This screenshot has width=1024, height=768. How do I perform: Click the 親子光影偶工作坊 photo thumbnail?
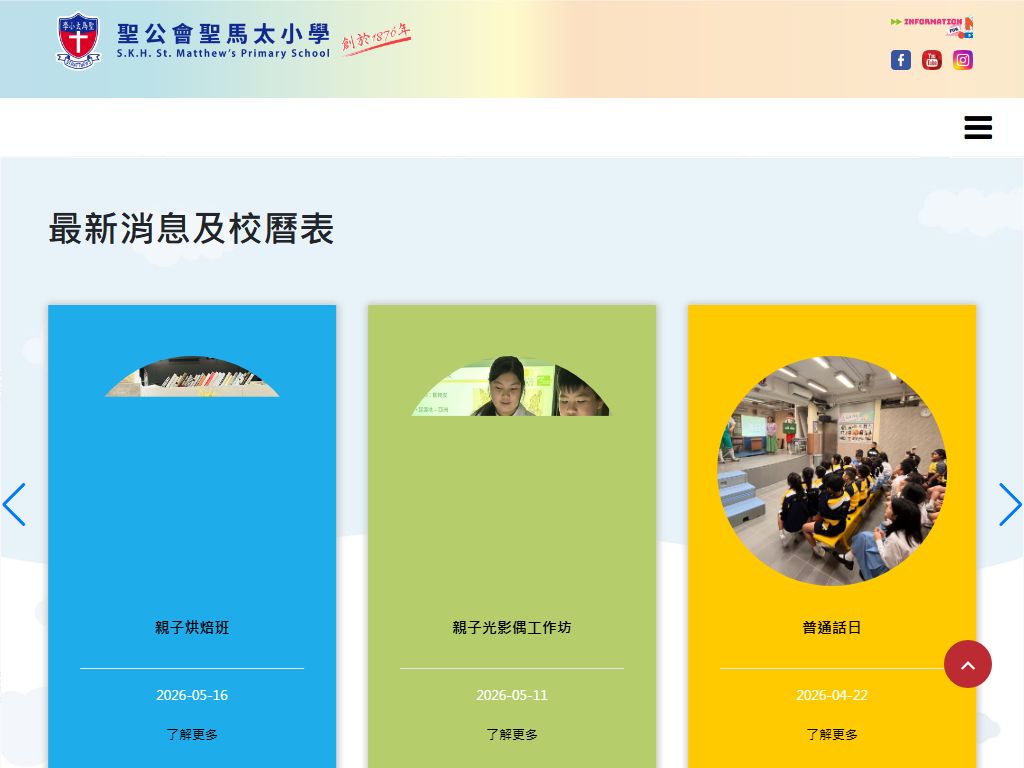coord(511,386)
